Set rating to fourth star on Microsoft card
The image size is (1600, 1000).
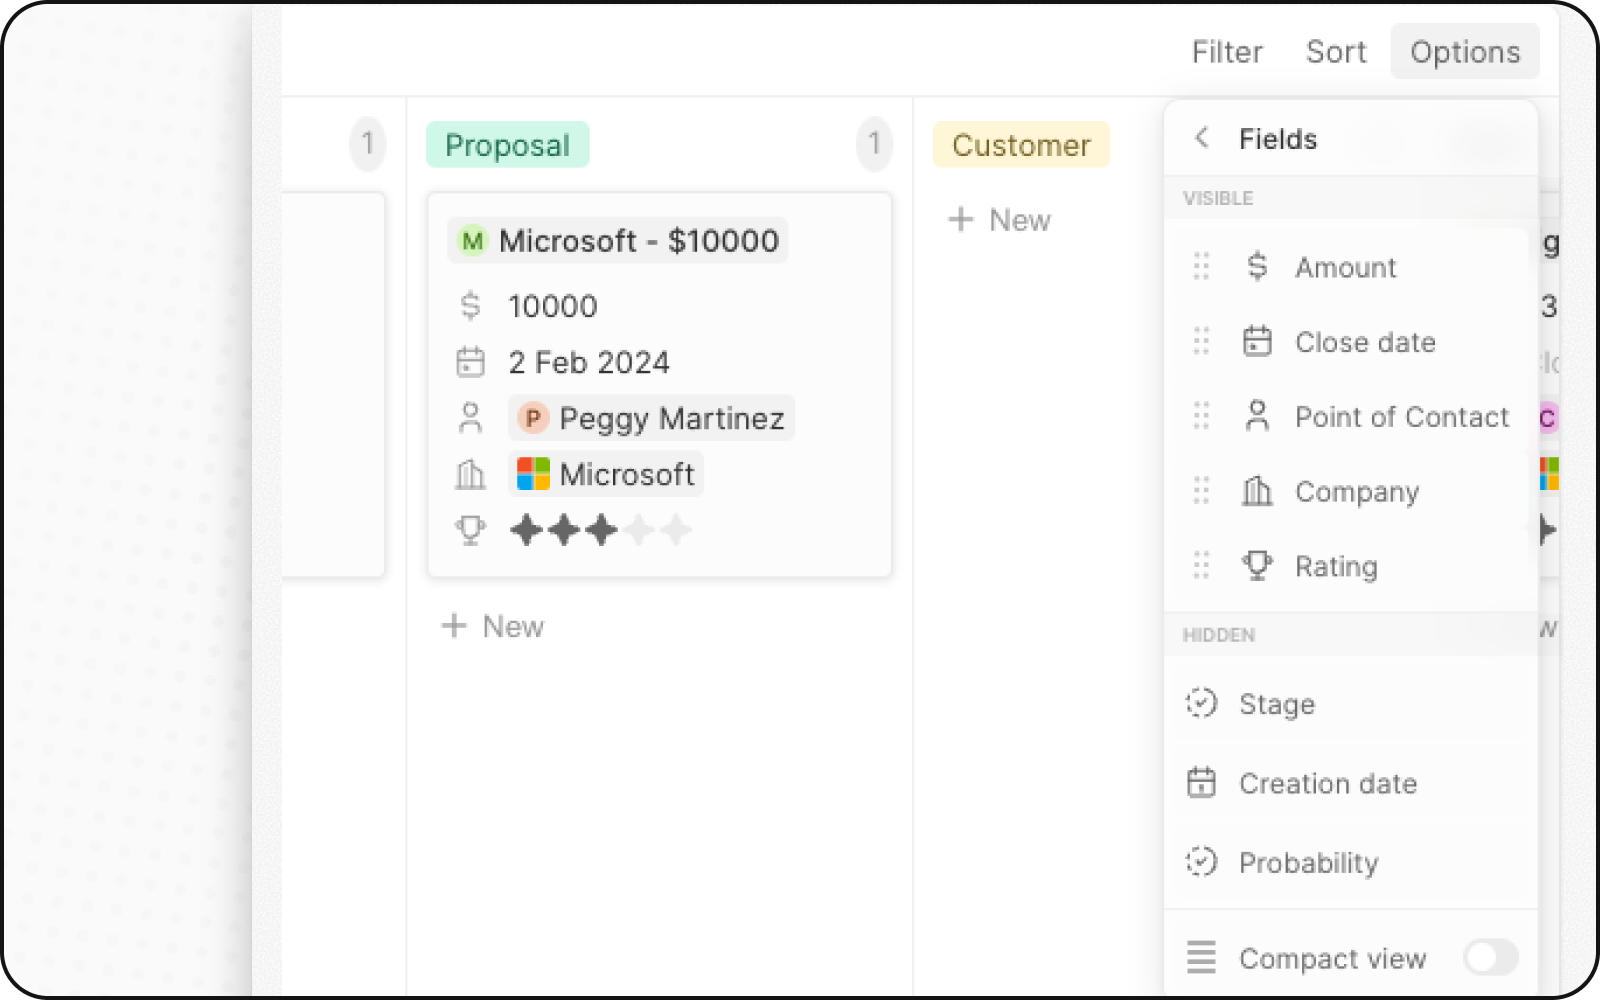pos(639,530)
